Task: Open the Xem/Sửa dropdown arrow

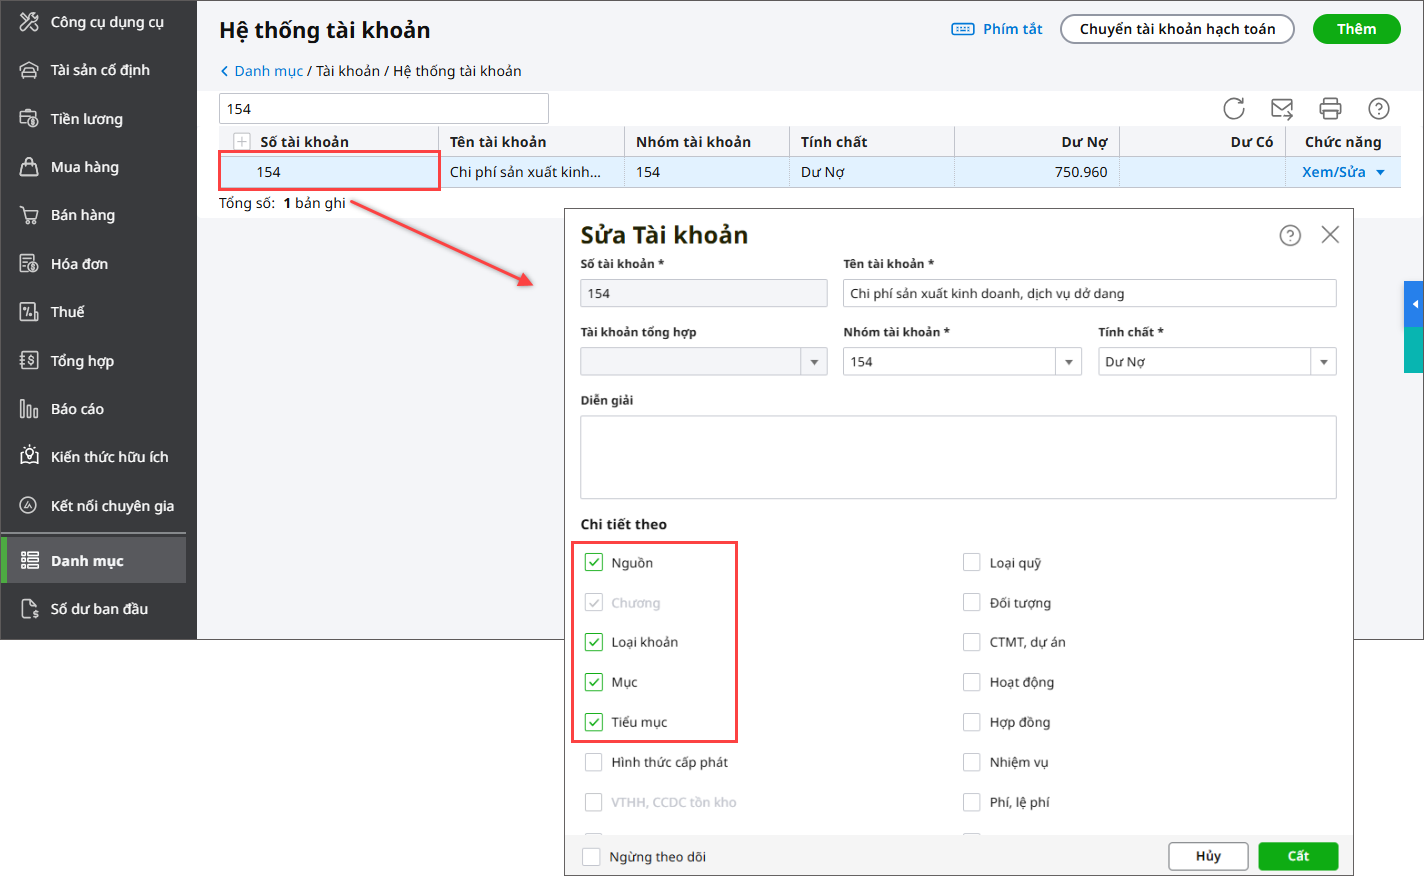Action: point(1381,172)
